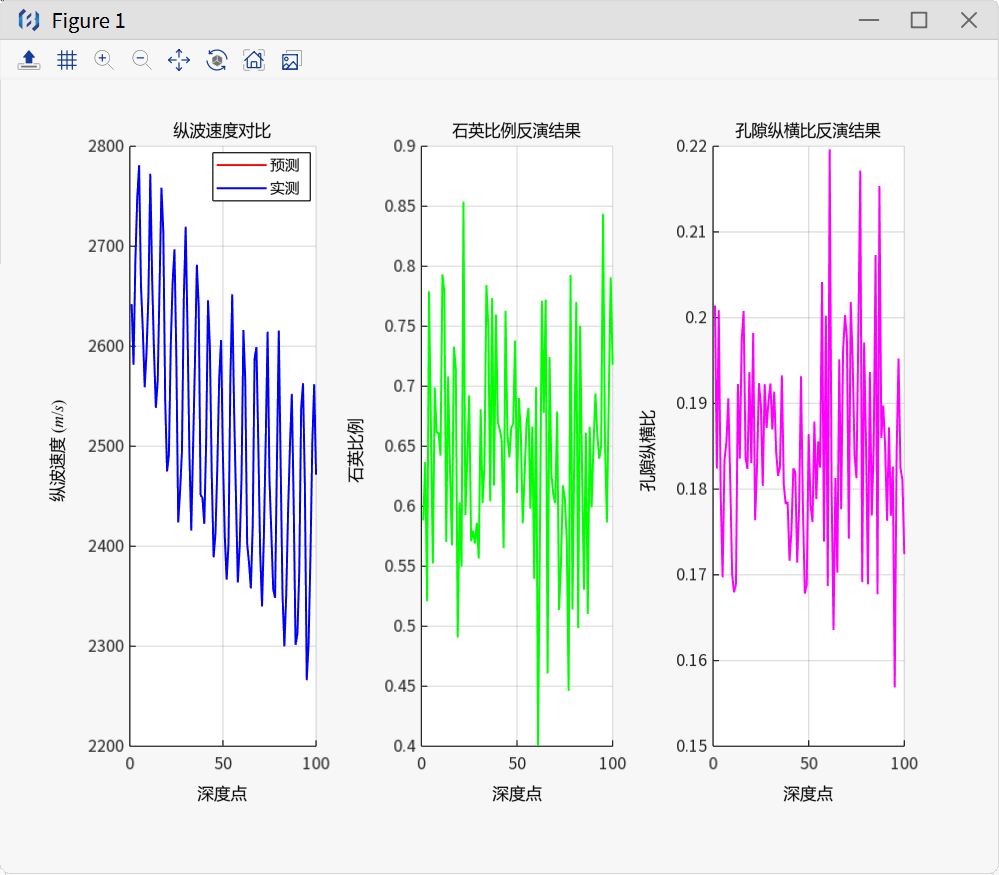
Task: Click 深度点 label under the middle plot
Action: (x=517, y=793)
